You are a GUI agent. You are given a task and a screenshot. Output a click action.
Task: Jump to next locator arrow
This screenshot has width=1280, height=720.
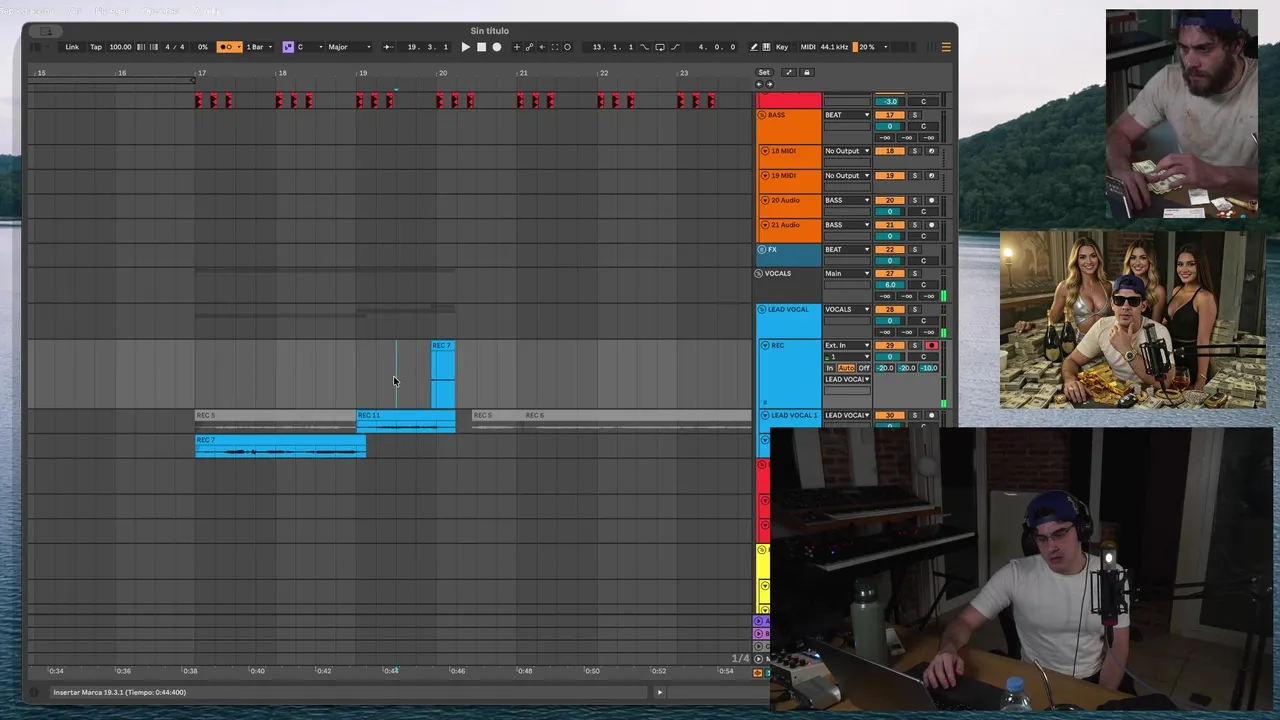[x=769, y=84]
